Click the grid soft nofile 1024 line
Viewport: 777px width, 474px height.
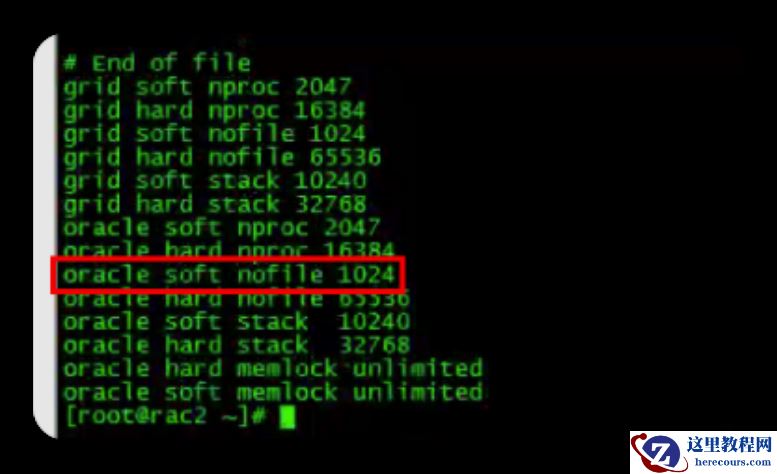tap(214, 134)
